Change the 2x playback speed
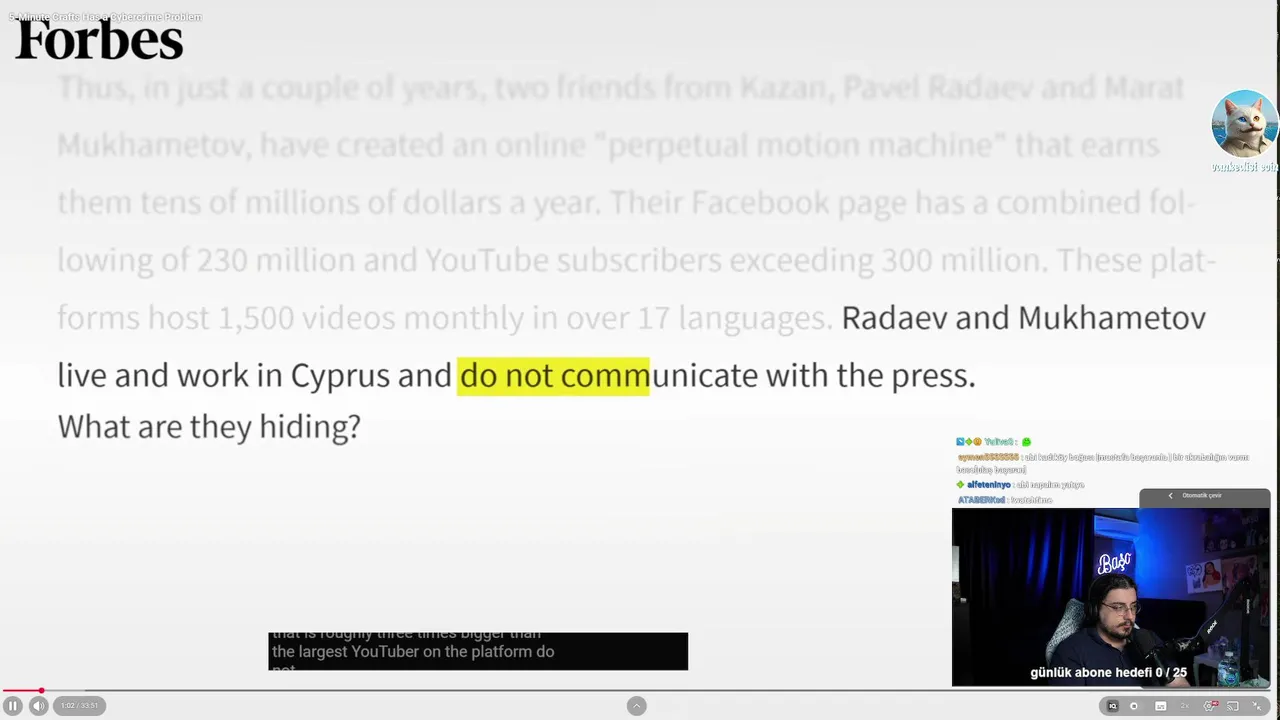 1185,706
